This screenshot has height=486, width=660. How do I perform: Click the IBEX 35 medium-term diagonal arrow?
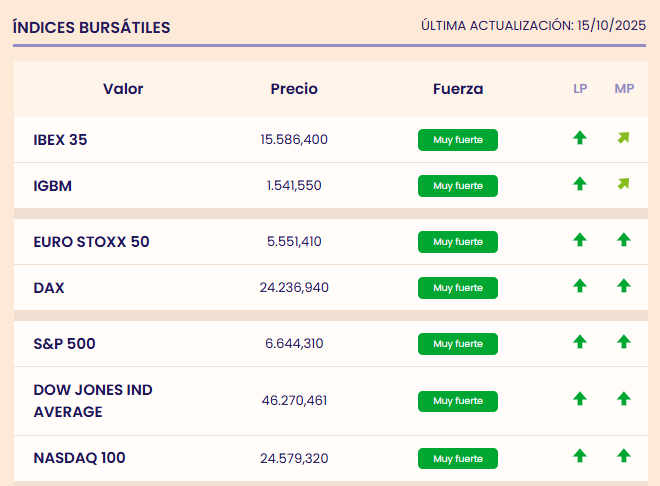624,139
